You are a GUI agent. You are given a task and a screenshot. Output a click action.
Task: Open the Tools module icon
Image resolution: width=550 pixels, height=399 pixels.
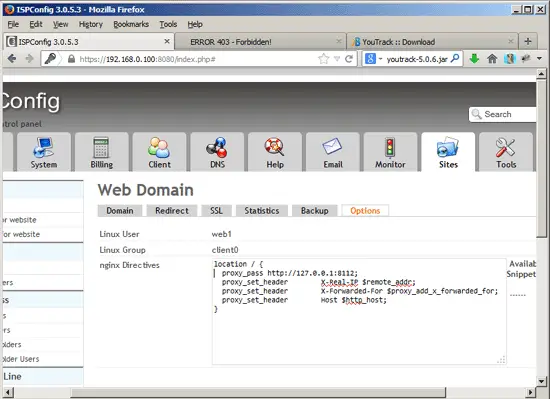point(506,152)
